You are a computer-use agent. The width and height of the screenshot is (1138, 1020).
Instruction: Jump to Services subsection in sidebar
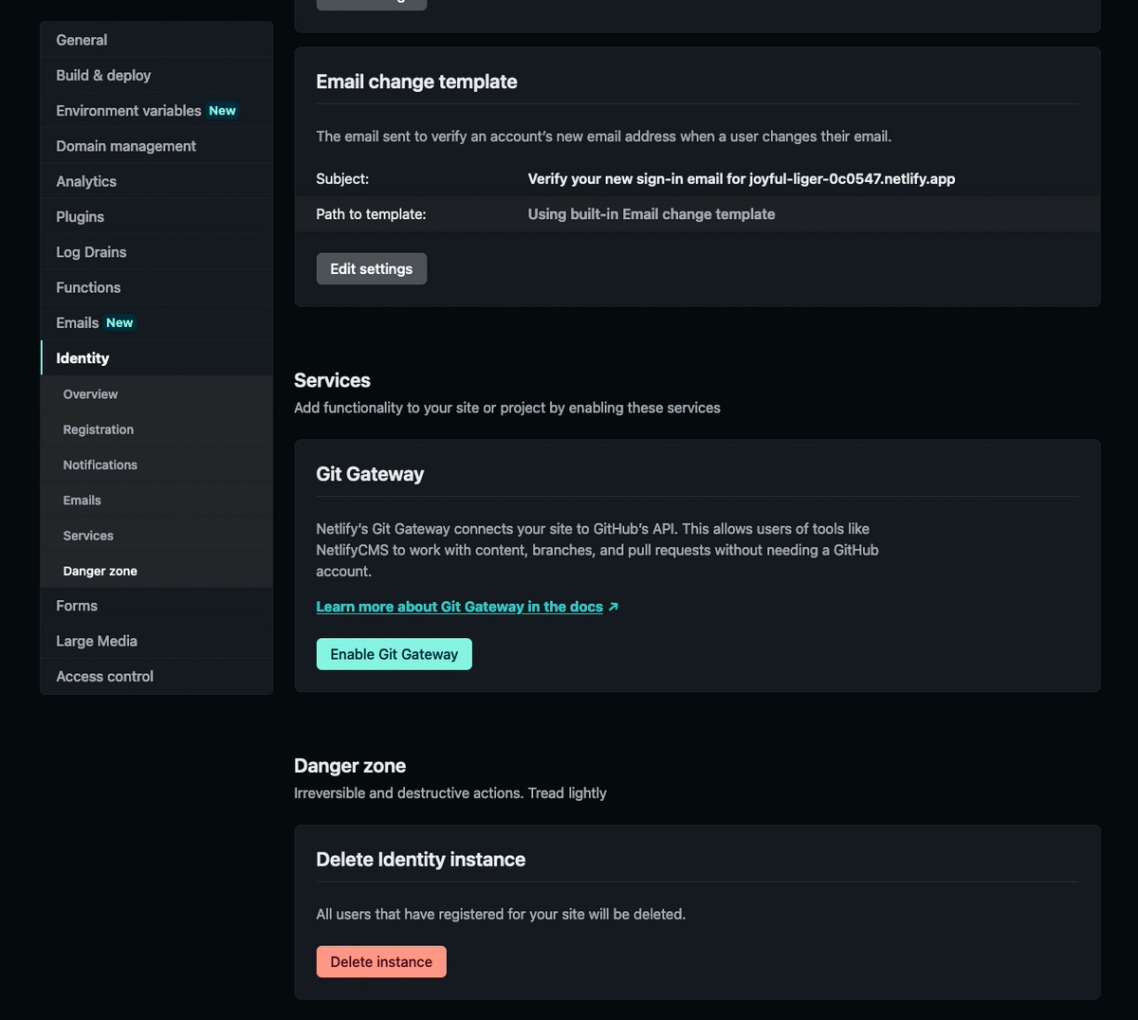click(156, 536)
